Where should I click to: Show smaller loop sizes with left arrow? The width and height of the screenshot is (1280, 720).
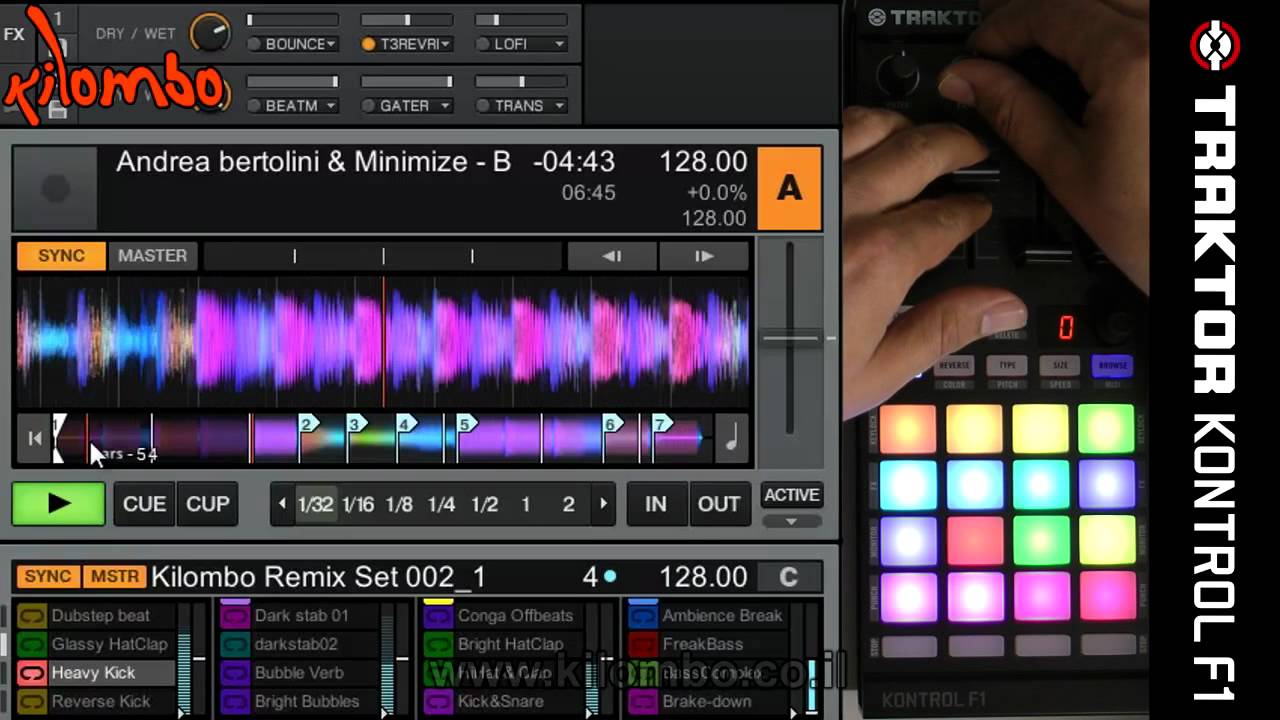click(x=283, y=504)
